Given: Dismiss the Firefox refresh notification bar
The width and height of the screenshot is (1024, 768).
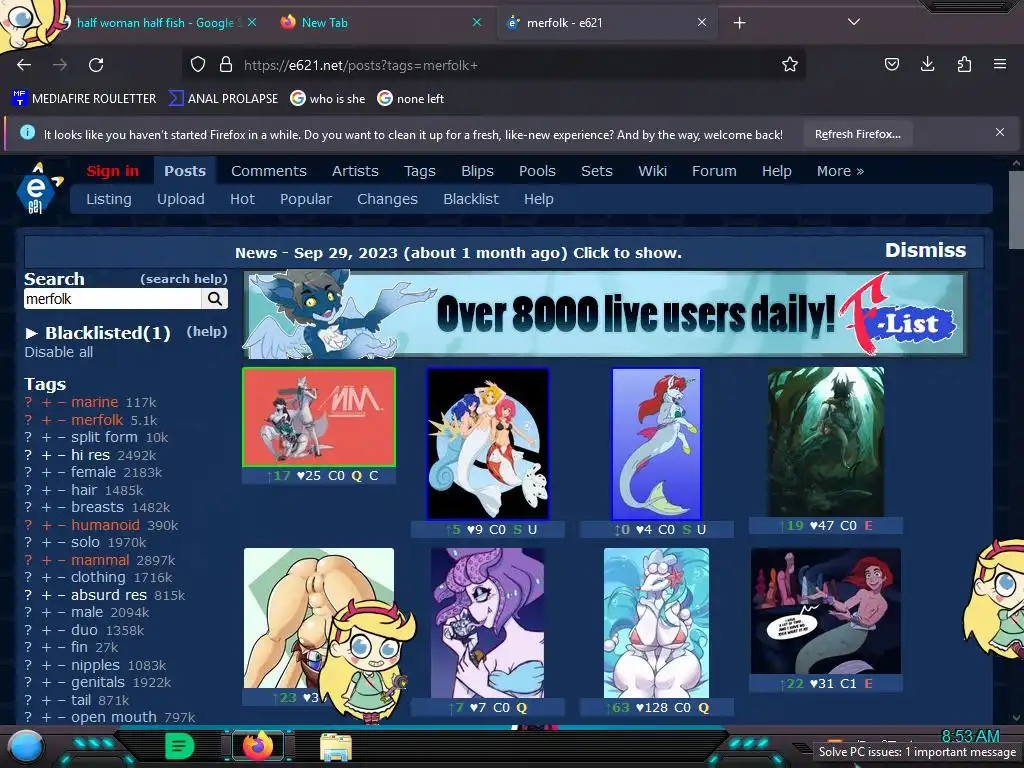Looking at the screenshot, I should [1000, 133].
